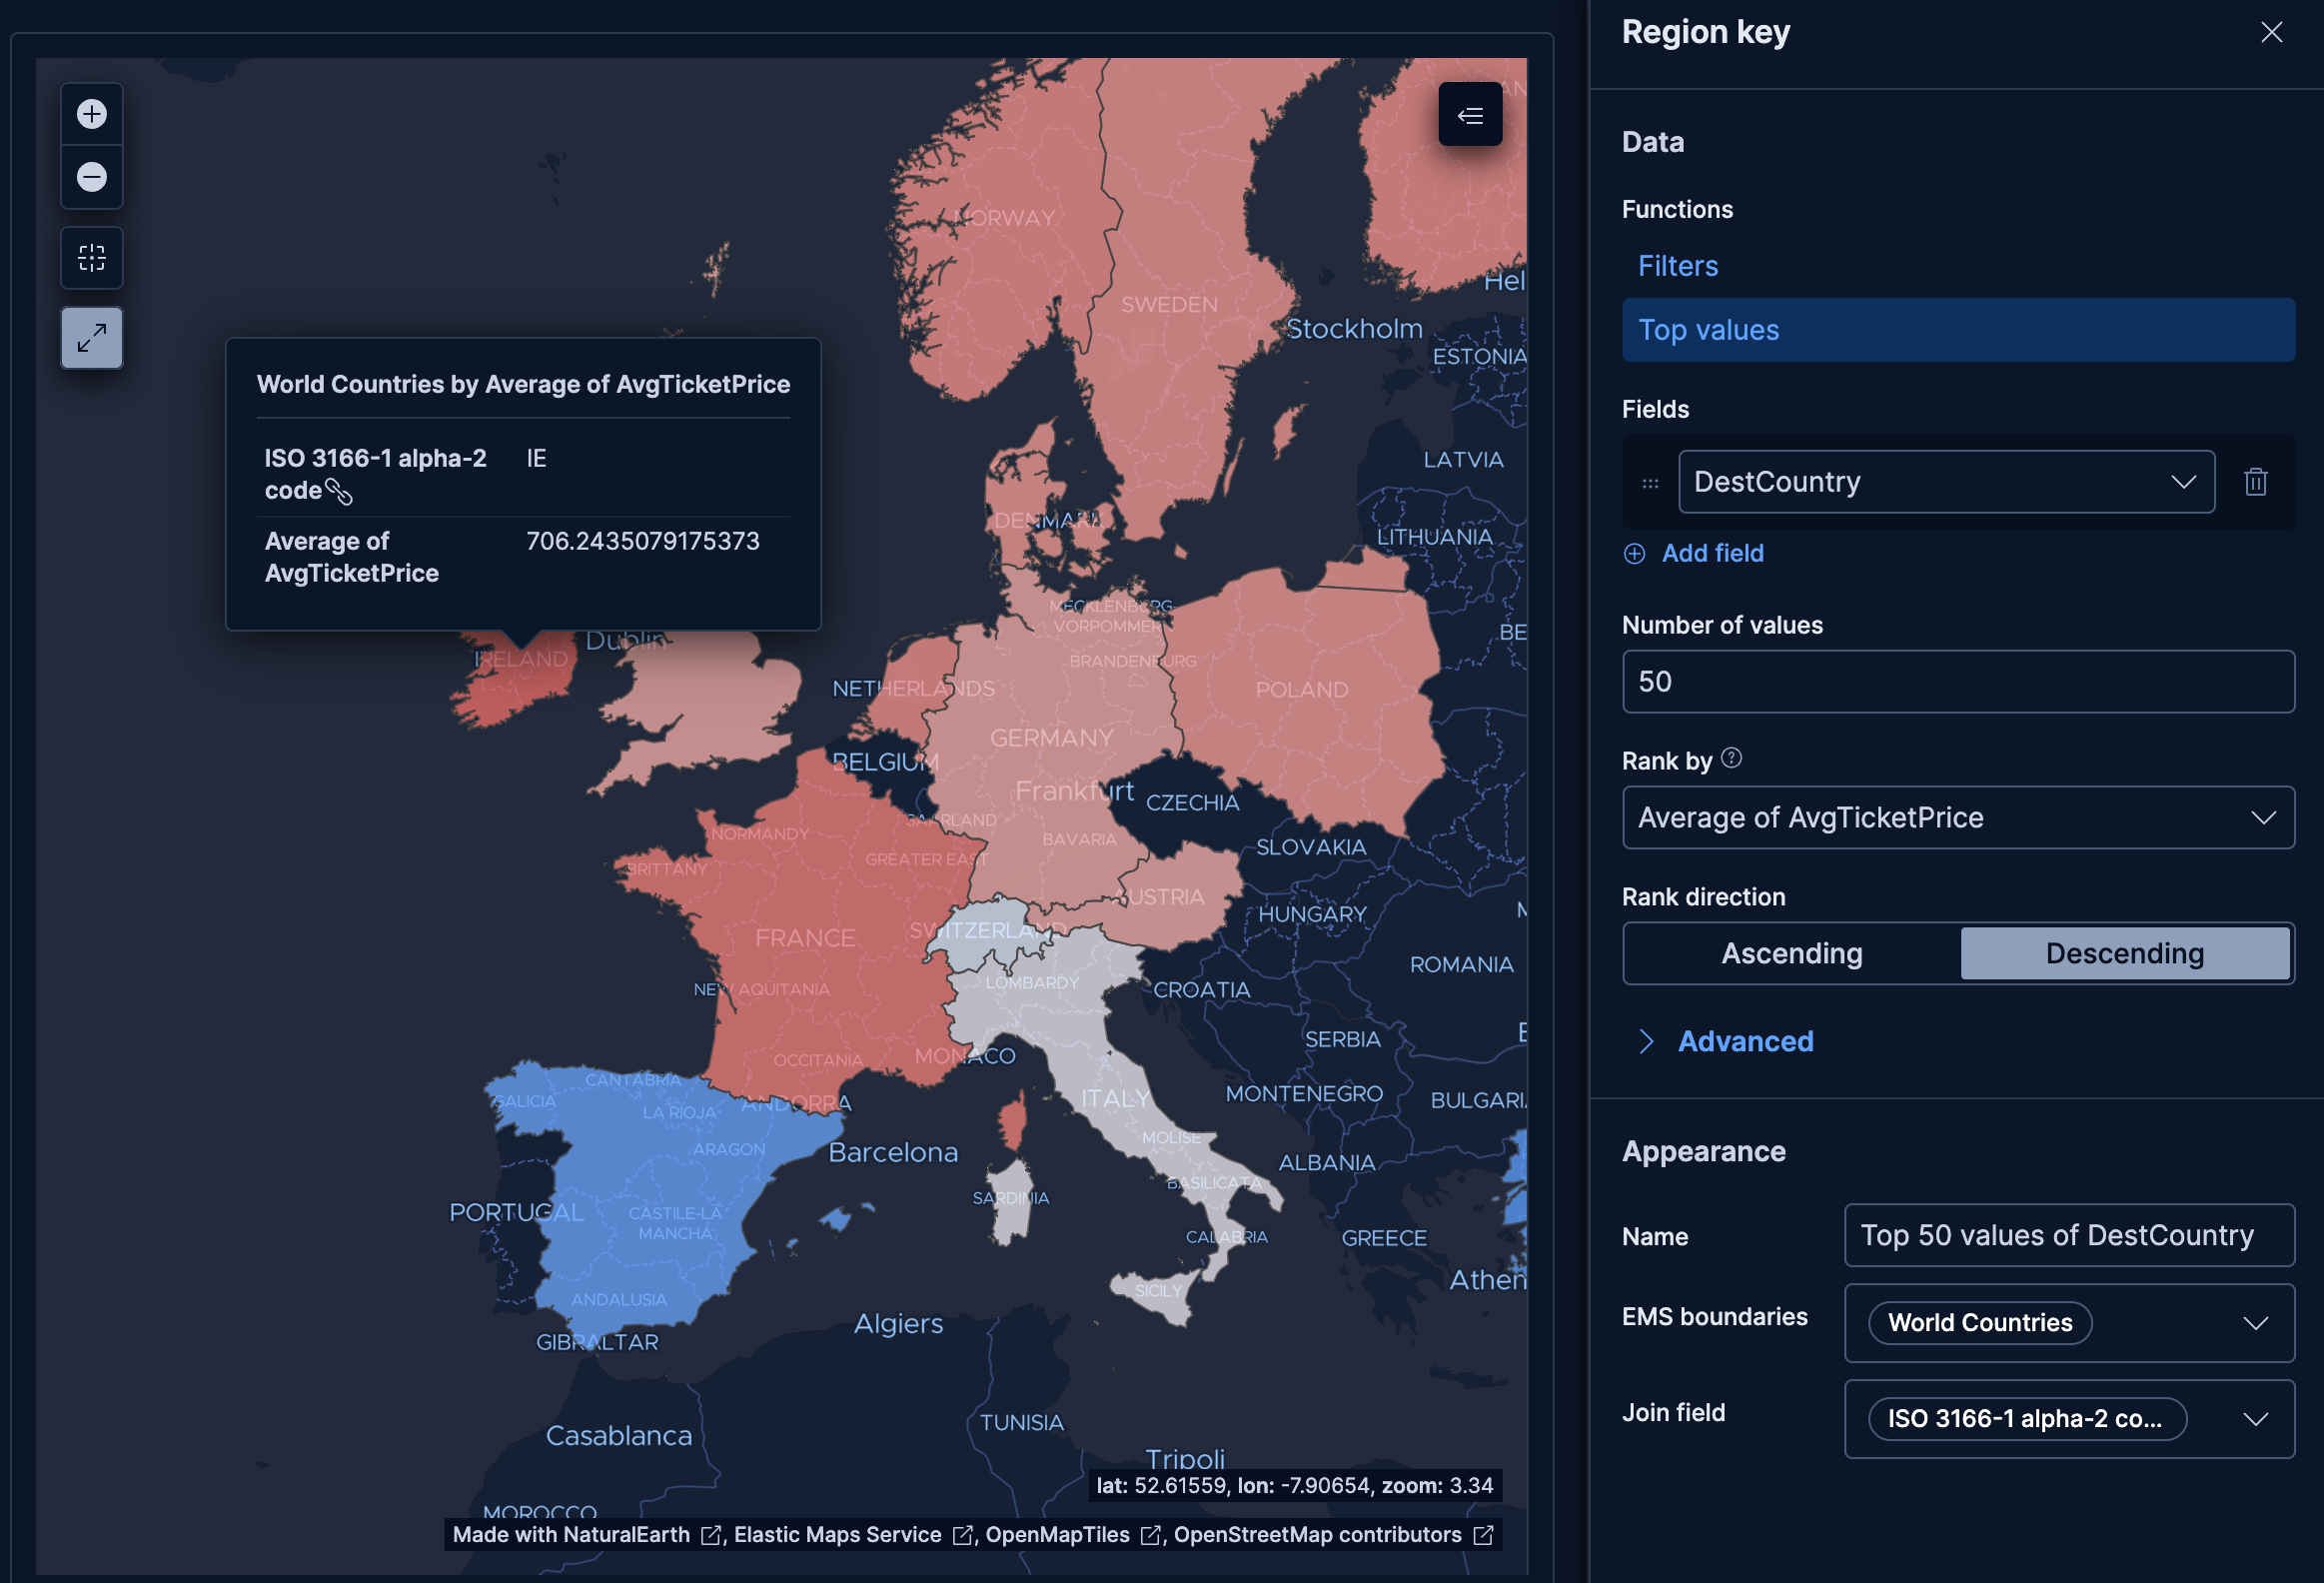Click the fit-to-data-bounds map icon
This screenshot has width=2324, height=1583.
tap(91, 257)
